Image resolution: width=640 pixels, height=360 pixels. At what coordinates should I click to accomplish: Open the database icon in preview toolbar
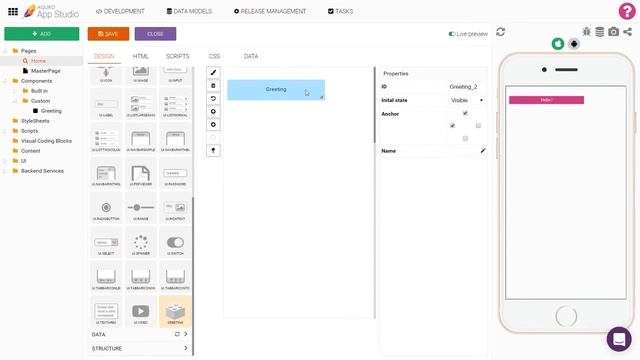(x=600, y=32)
